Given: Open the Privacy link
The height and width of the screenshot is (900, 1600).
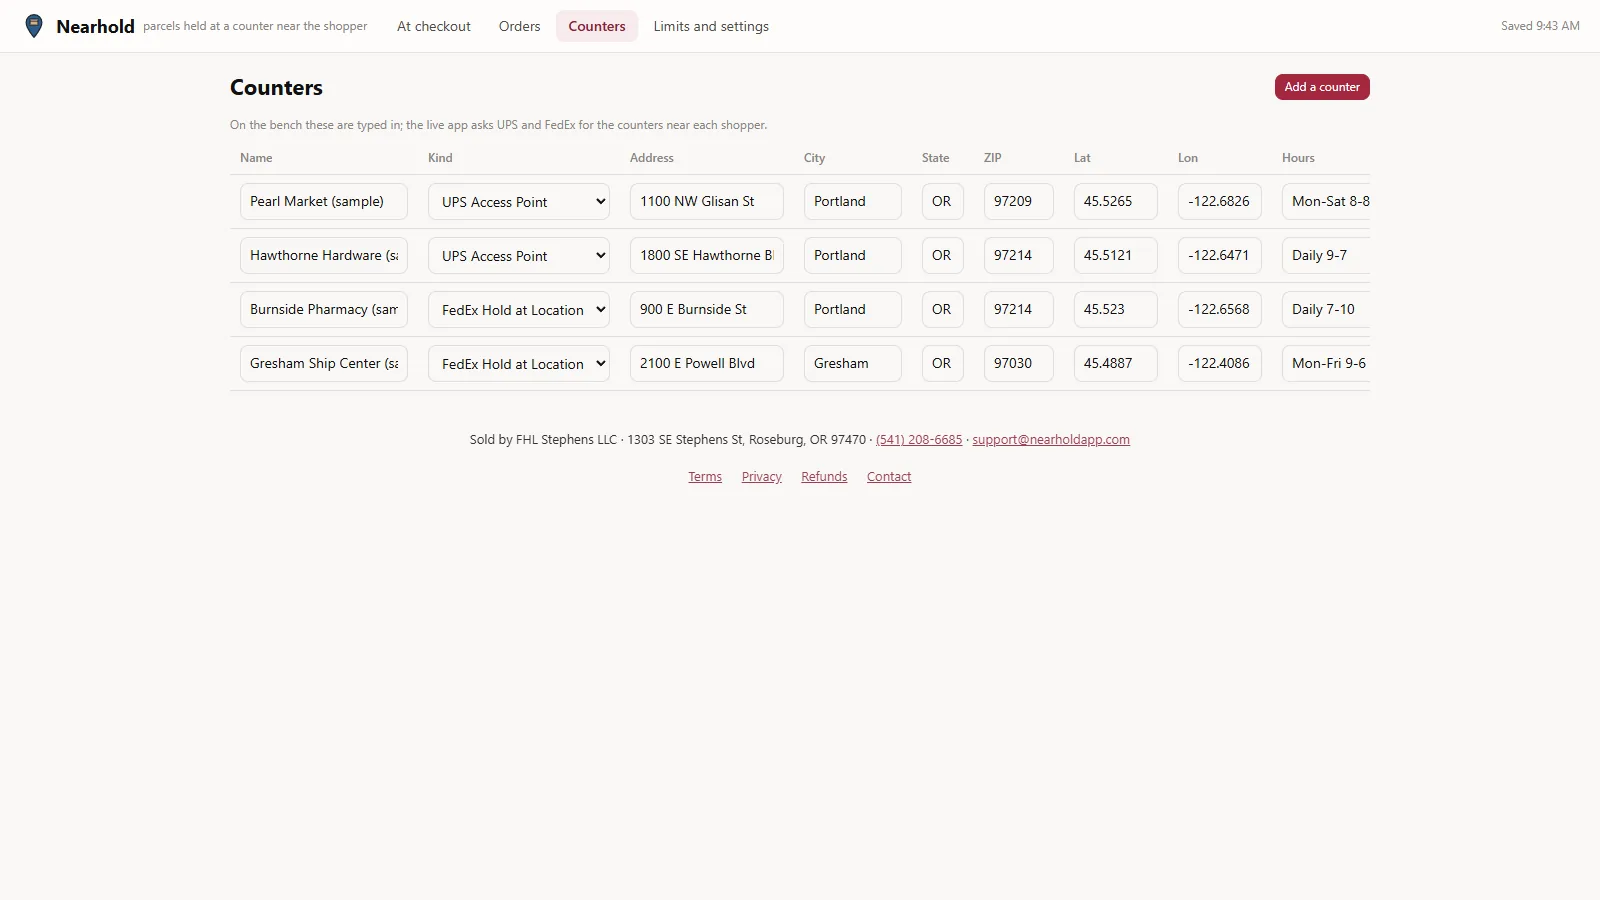Looking at the screenshot, I should 762,477.
